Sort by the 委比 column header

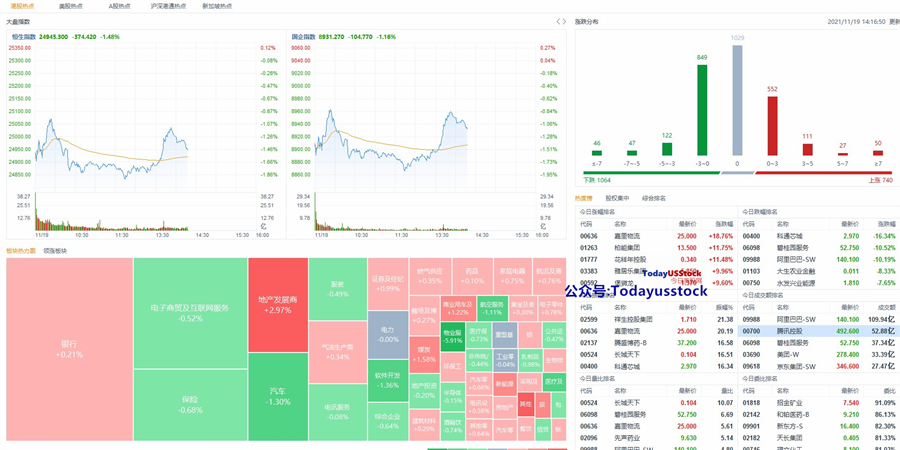(890, 390)
